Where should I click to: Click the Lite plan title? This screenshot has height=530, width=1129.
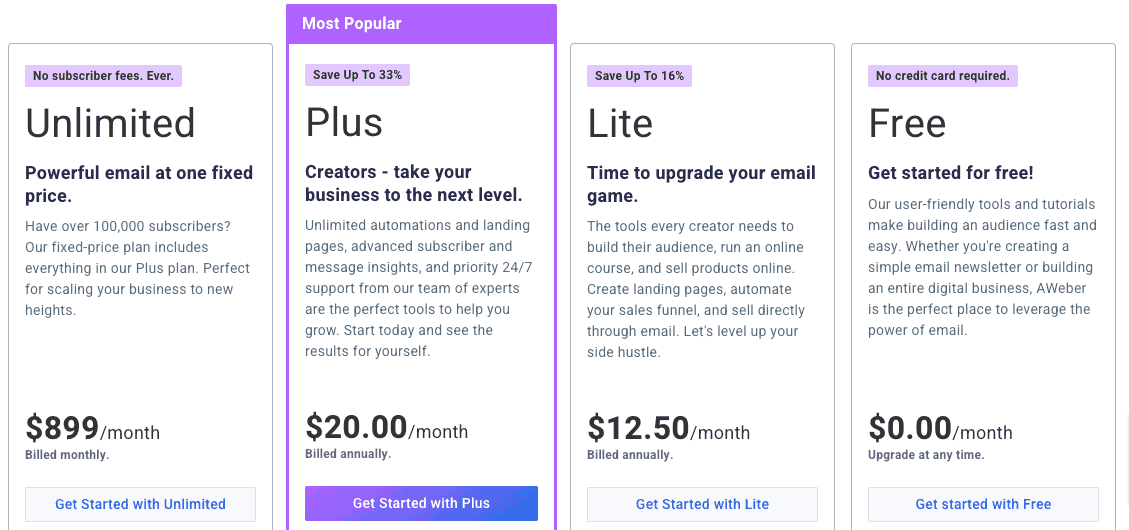coord(620,123)
